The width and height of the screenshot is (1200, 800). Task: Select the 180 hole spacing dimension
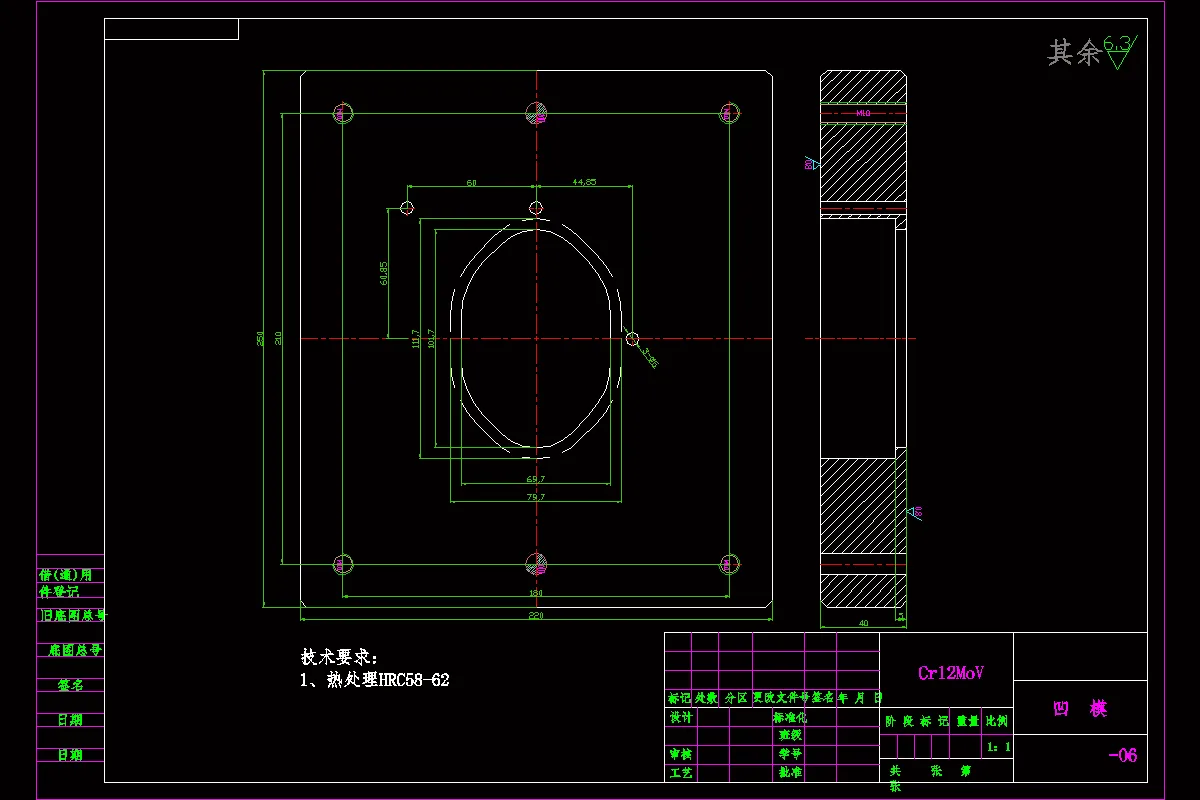(x=536, y=593)
